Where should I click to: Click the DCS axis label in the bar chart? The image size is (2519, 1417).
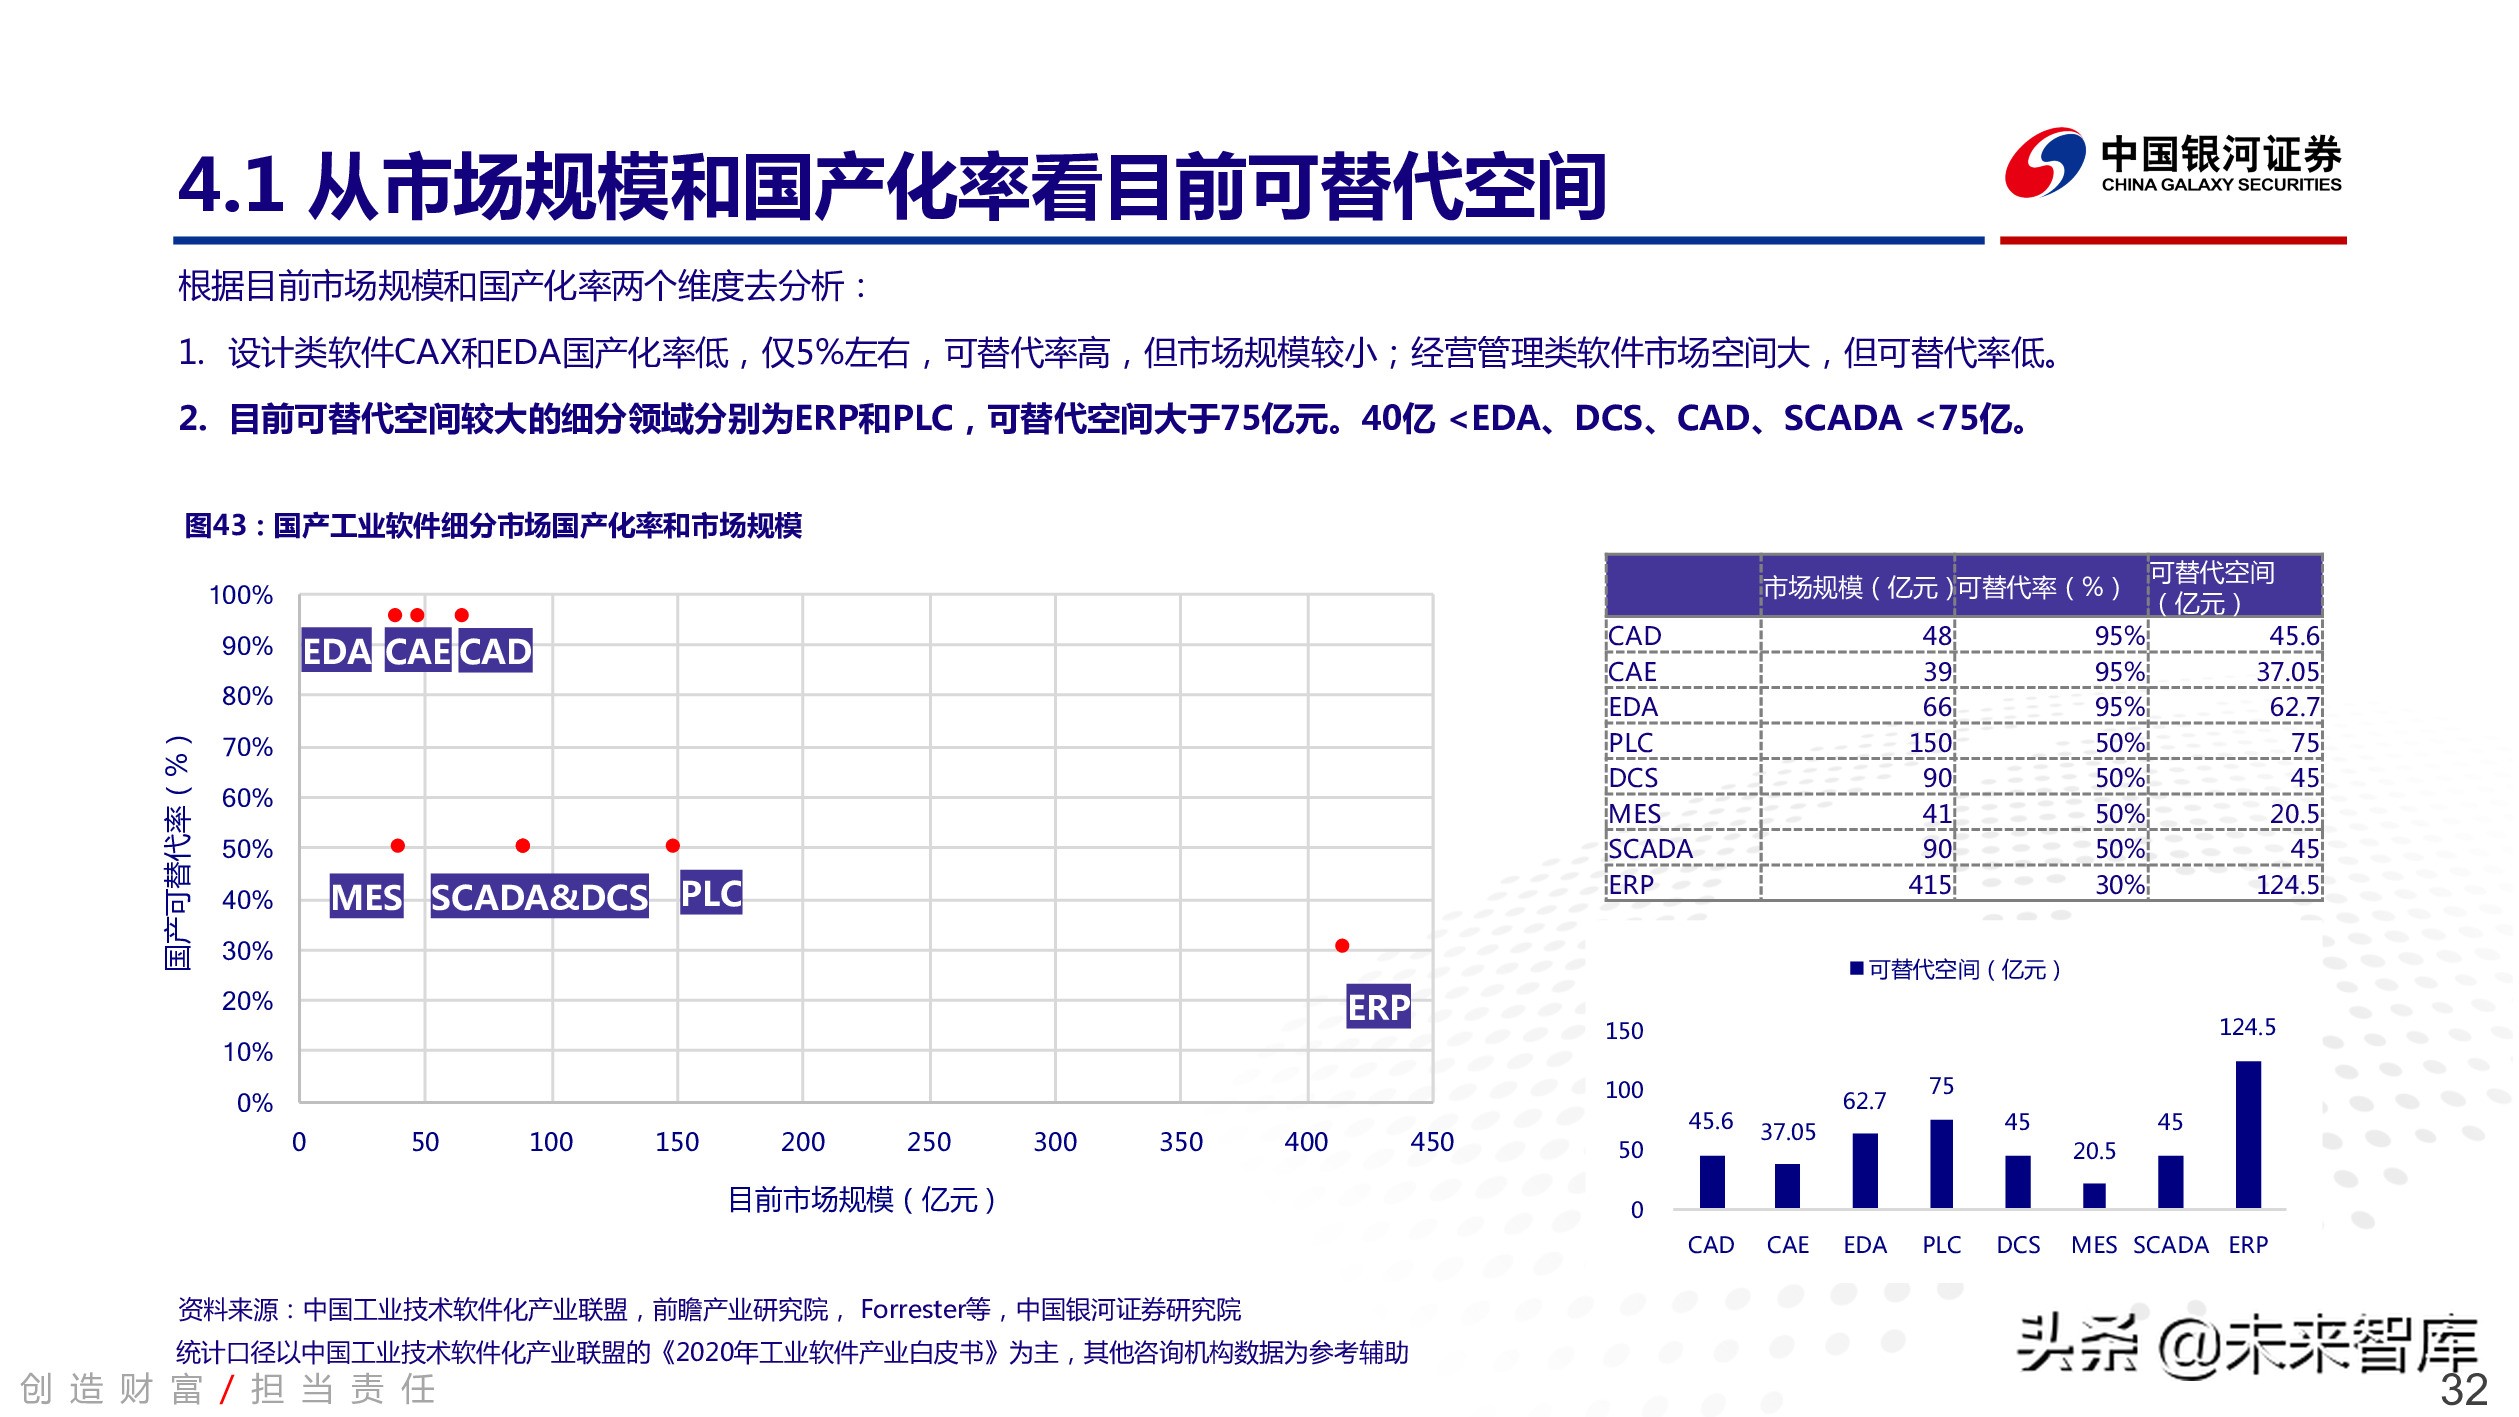[x=2018, y=1245]
